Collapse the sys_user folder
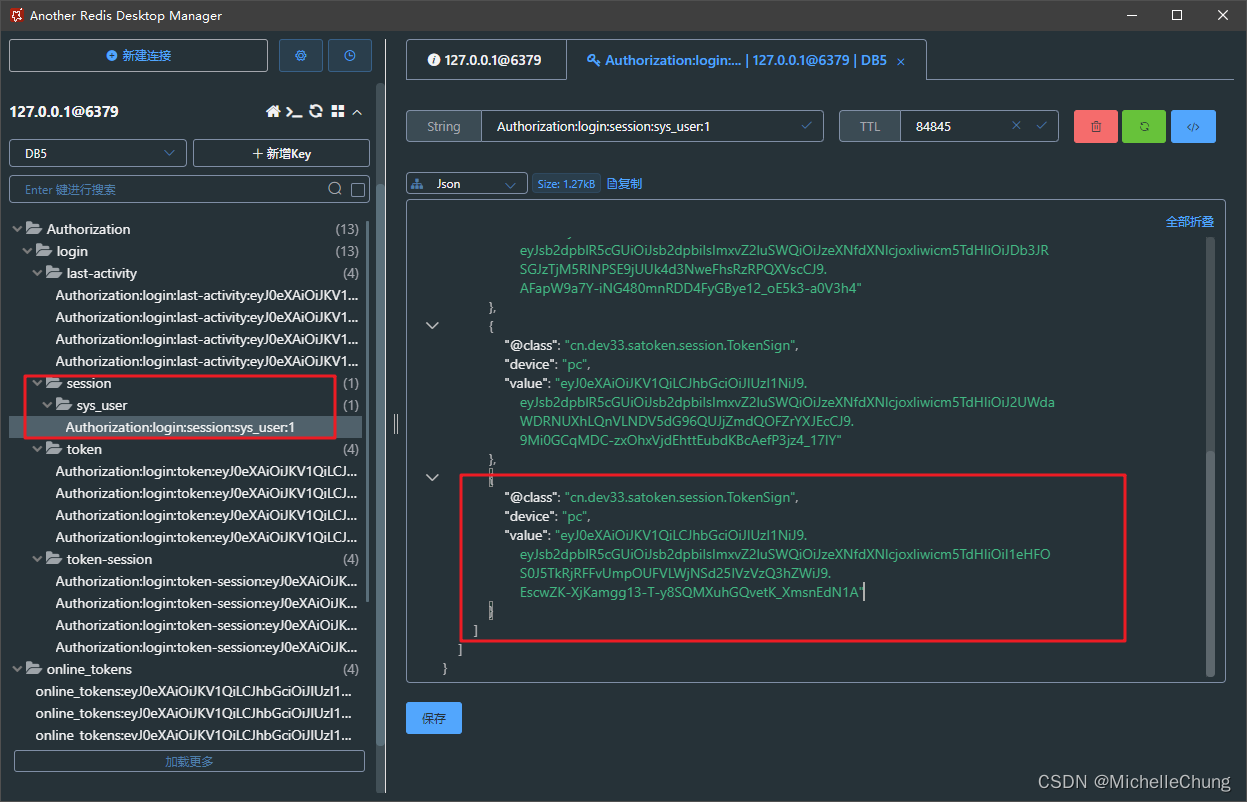This screenshot has width=1247, height=802. point(47,405)
